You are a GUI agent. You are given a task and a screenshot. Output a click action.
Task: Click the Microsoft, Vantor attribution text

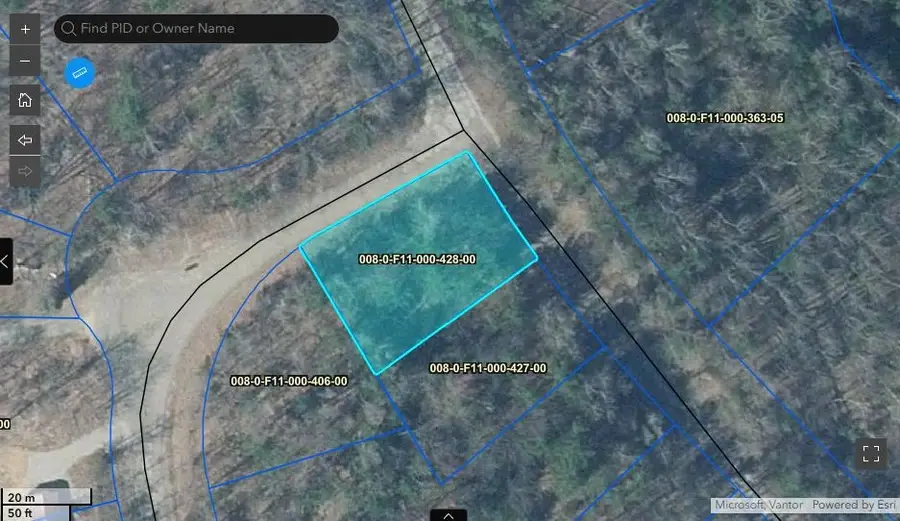click(x=758, y=505)
